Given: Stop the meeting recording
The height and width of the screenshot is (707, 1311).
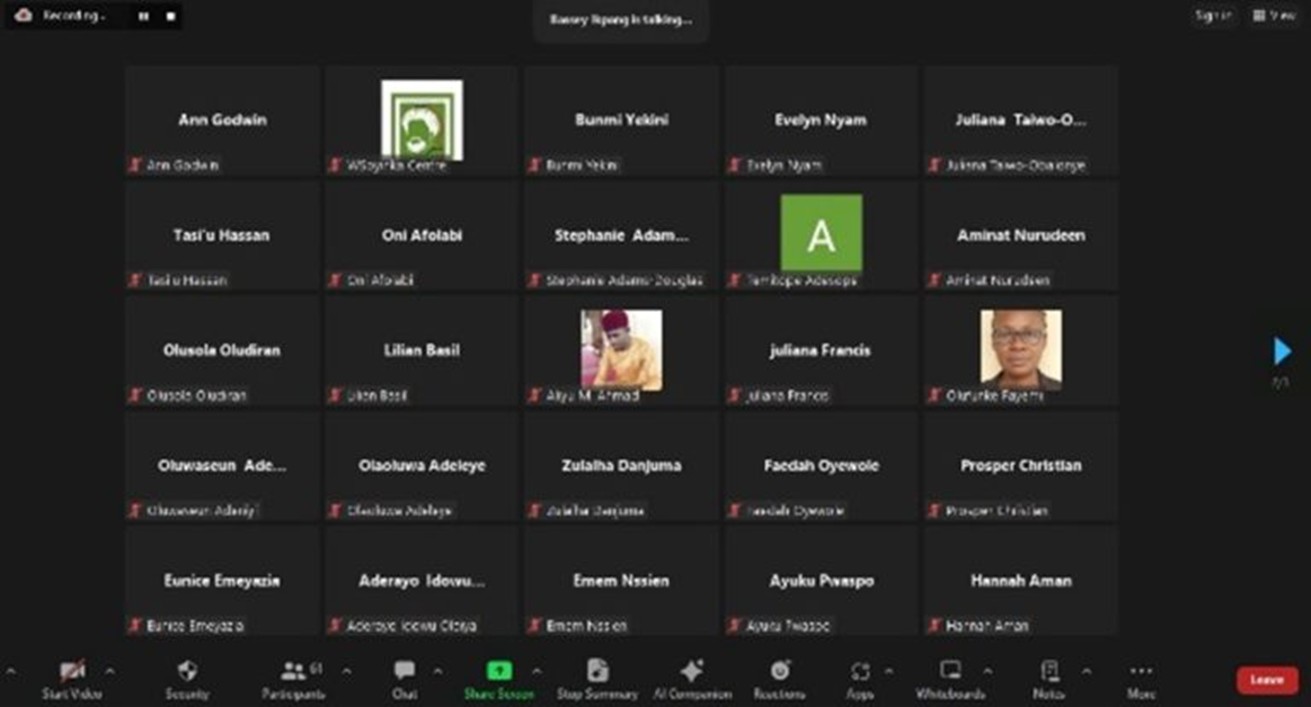Looking at the screenshot, I should point(171,16).
